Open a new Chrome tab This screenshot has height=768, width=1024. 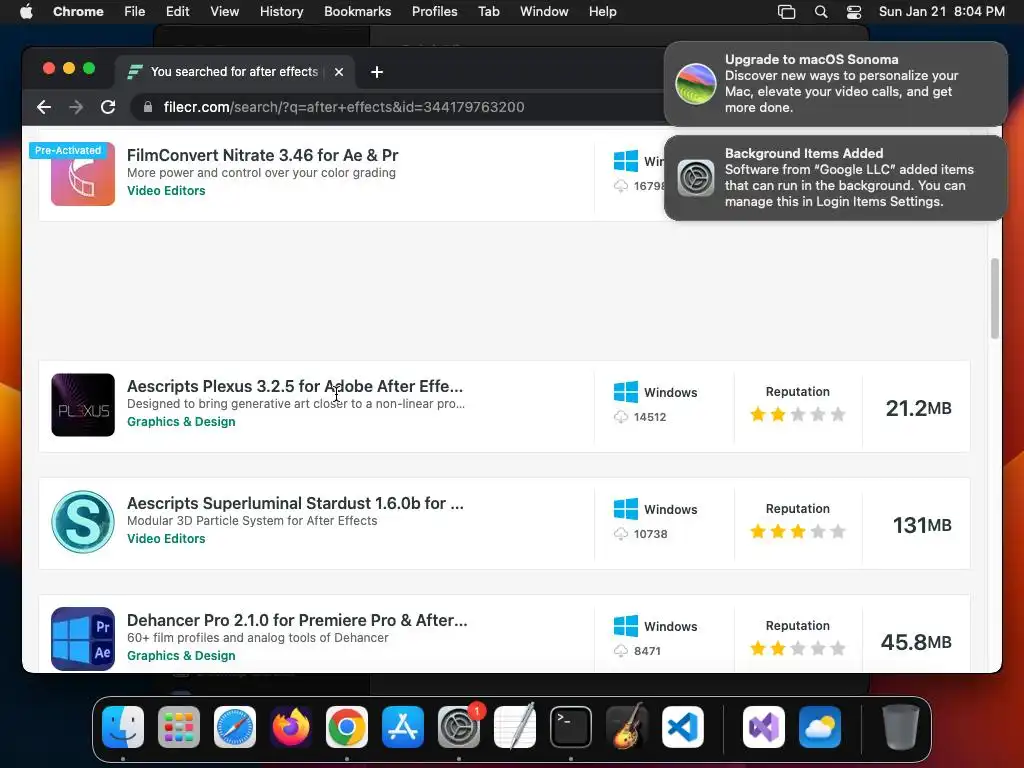pyautogui.click(x=377, y=72)
